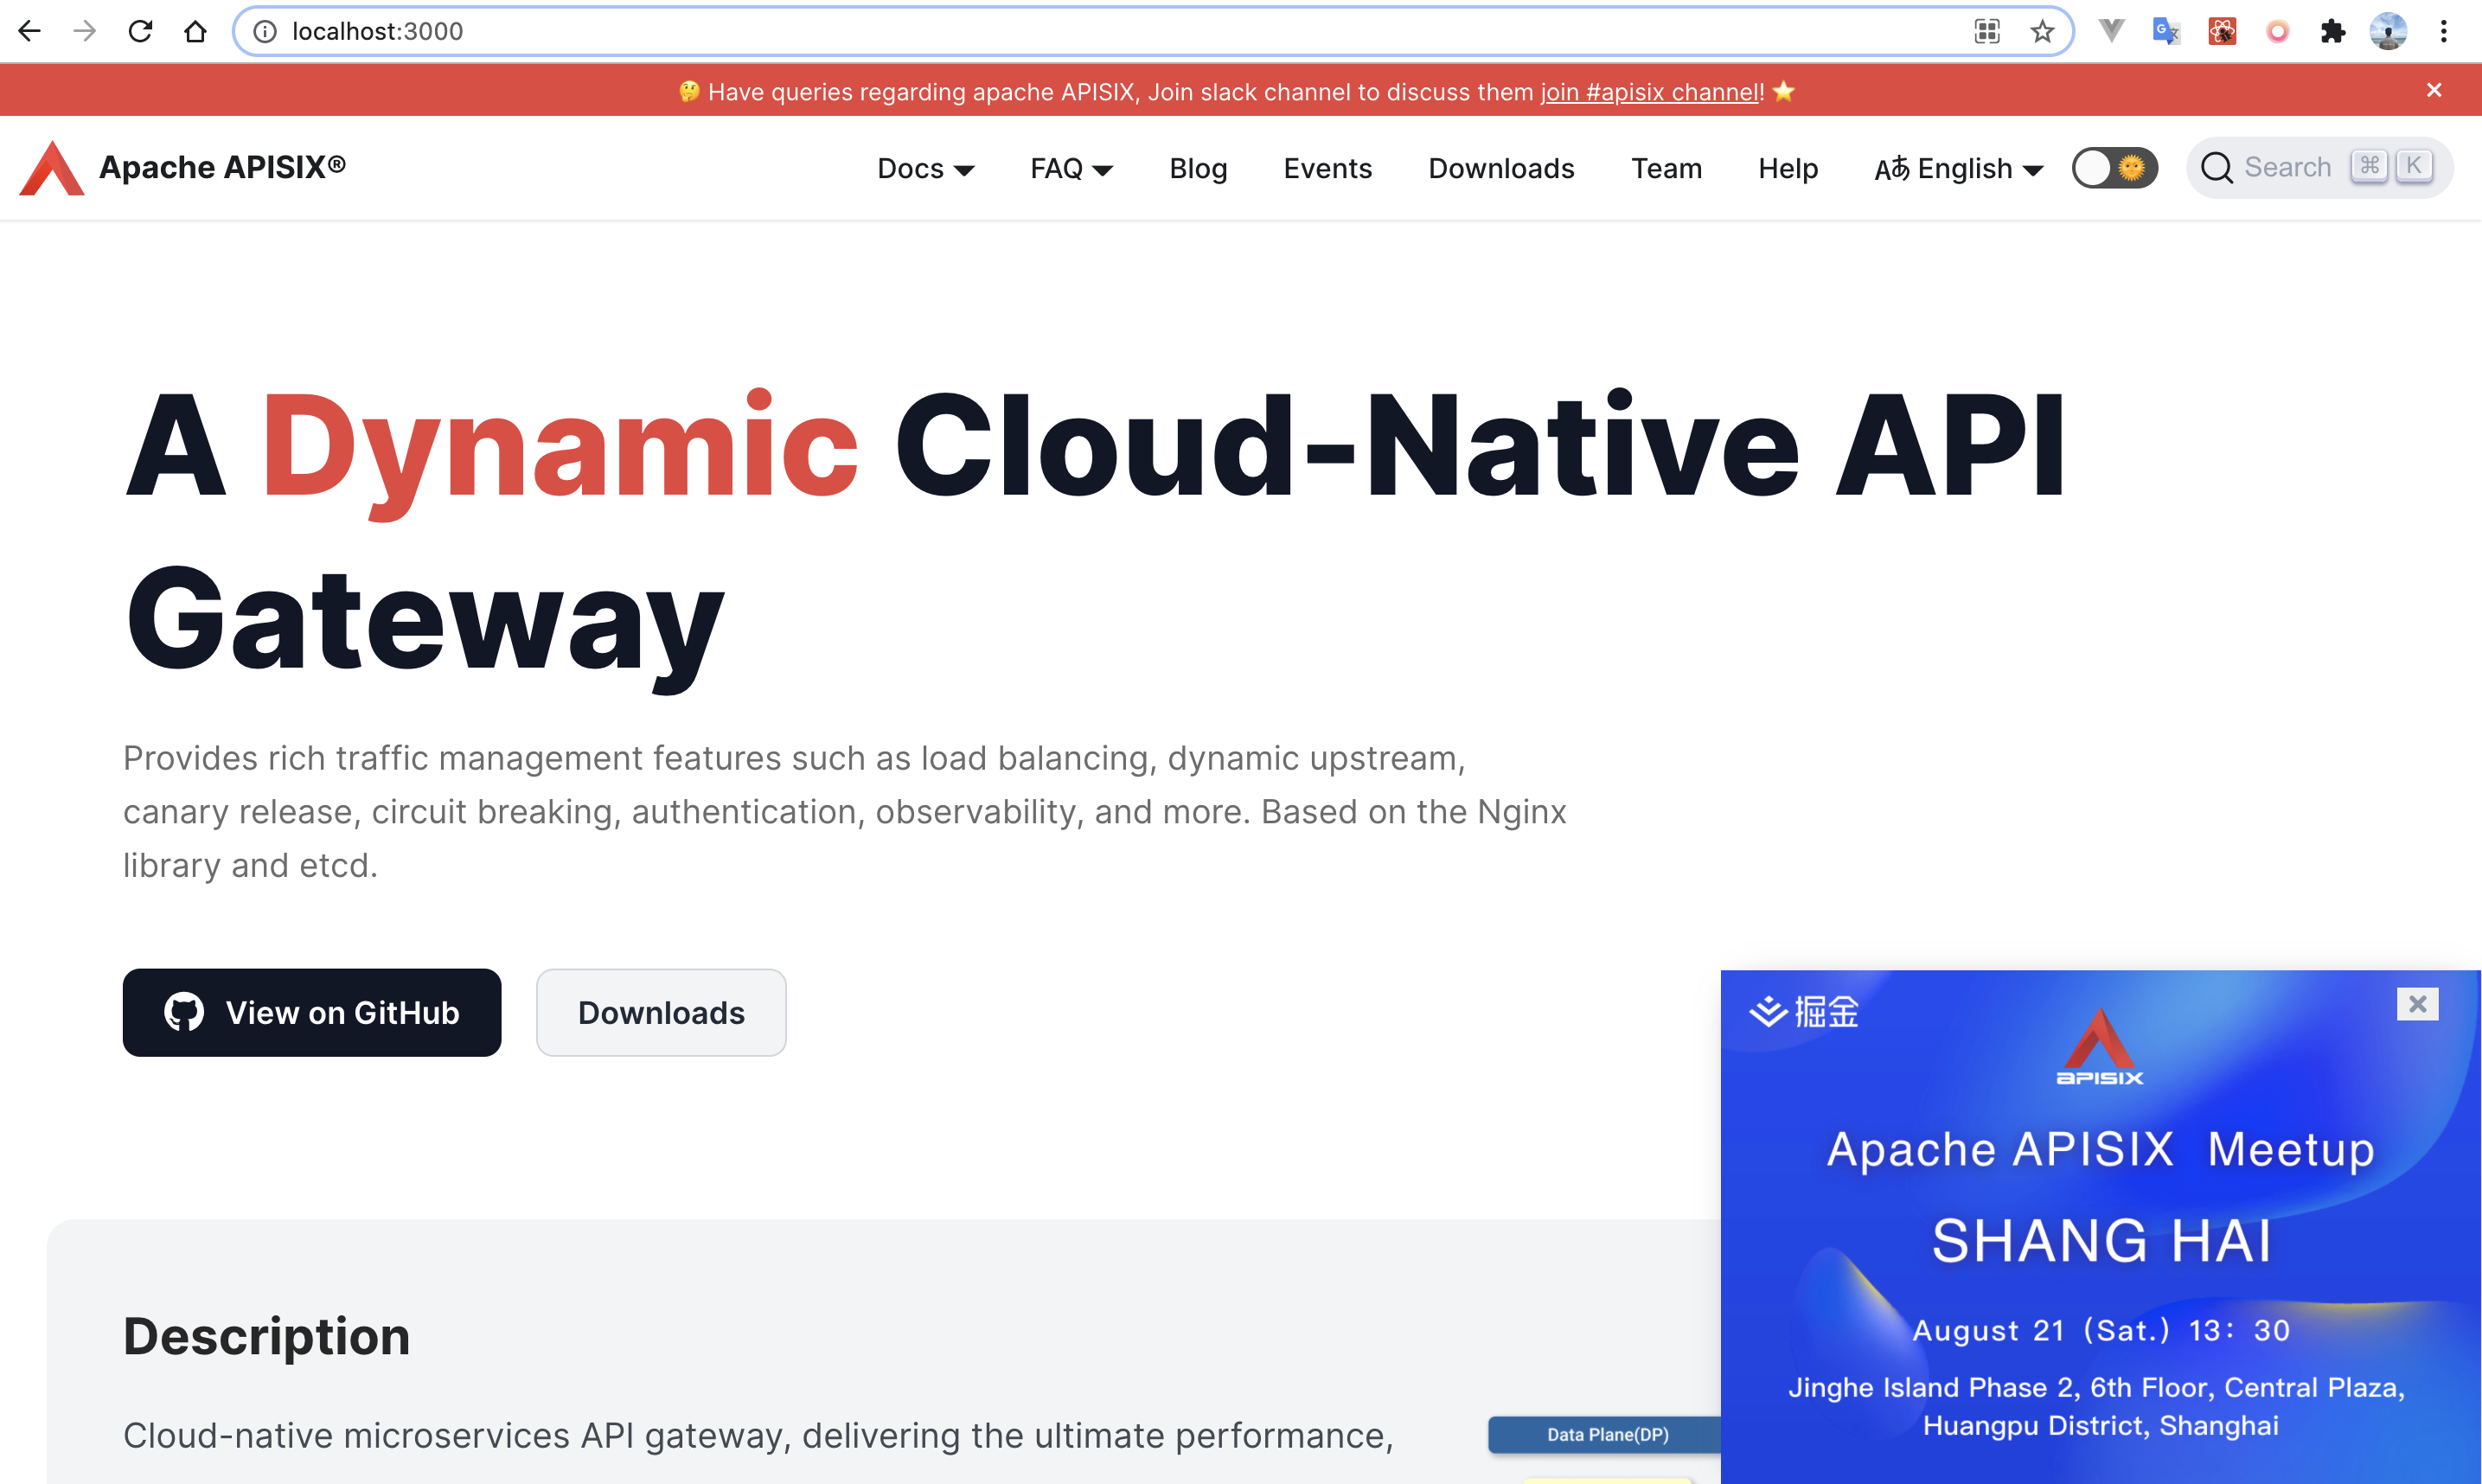
Task: Toggle dark mode switch
Action: 2114,168
